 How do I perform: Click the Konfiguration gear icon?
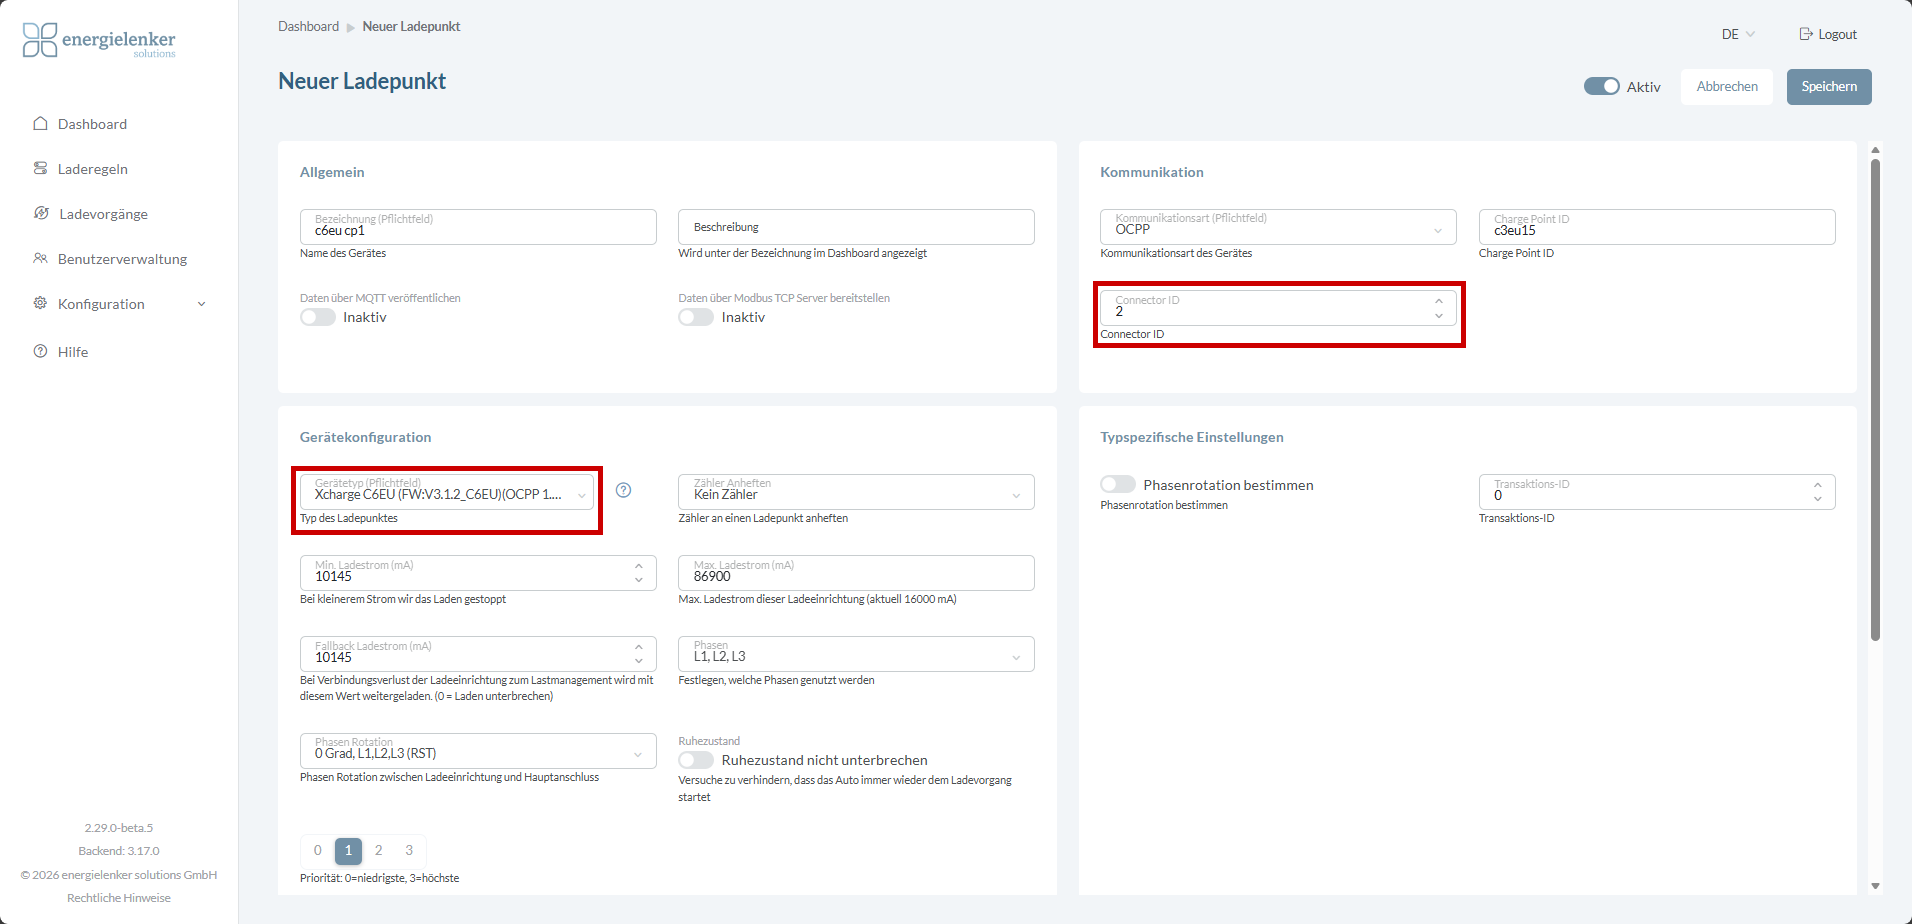(x=40, y=303)
